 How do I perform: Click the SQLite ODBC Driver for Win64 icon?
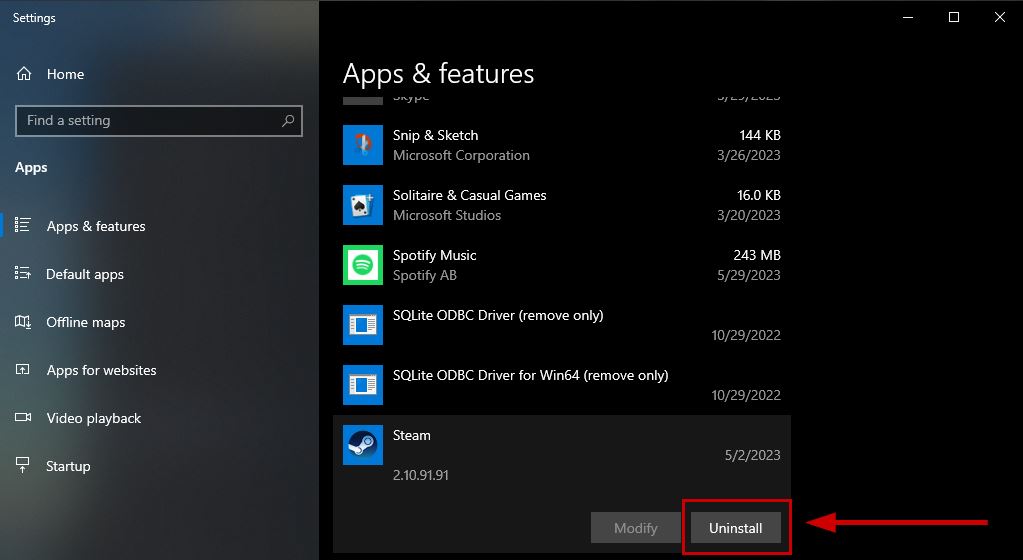pos(363,385)
